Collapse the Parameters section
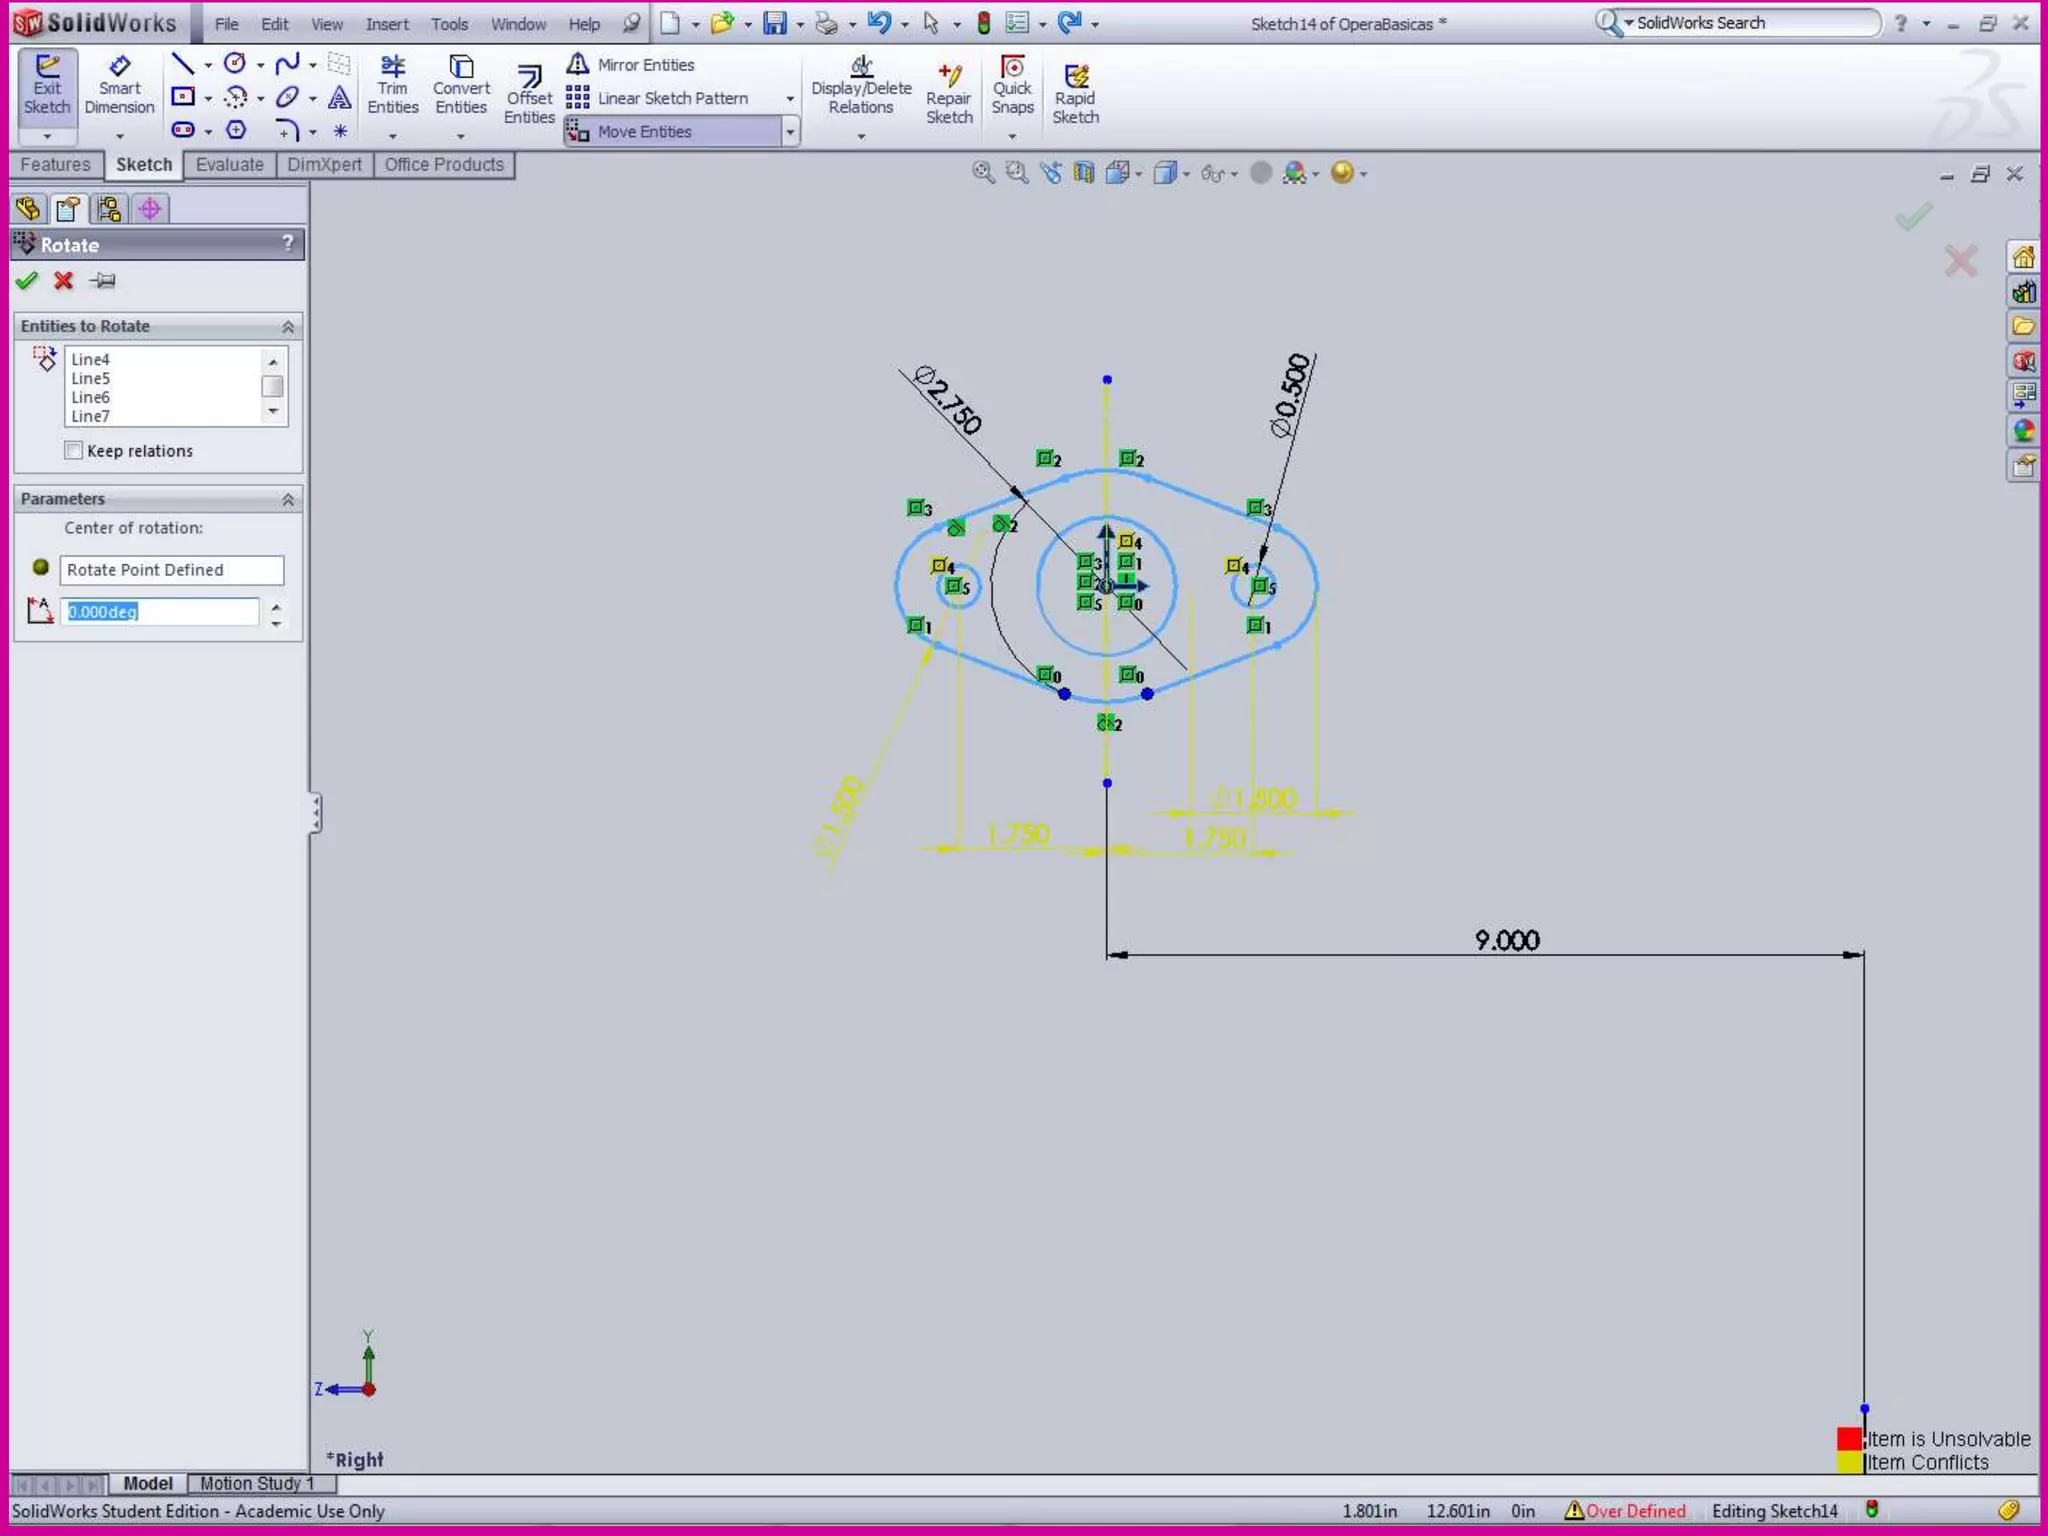This screenshot has height=1536, width=2048. tap(288, 499)
